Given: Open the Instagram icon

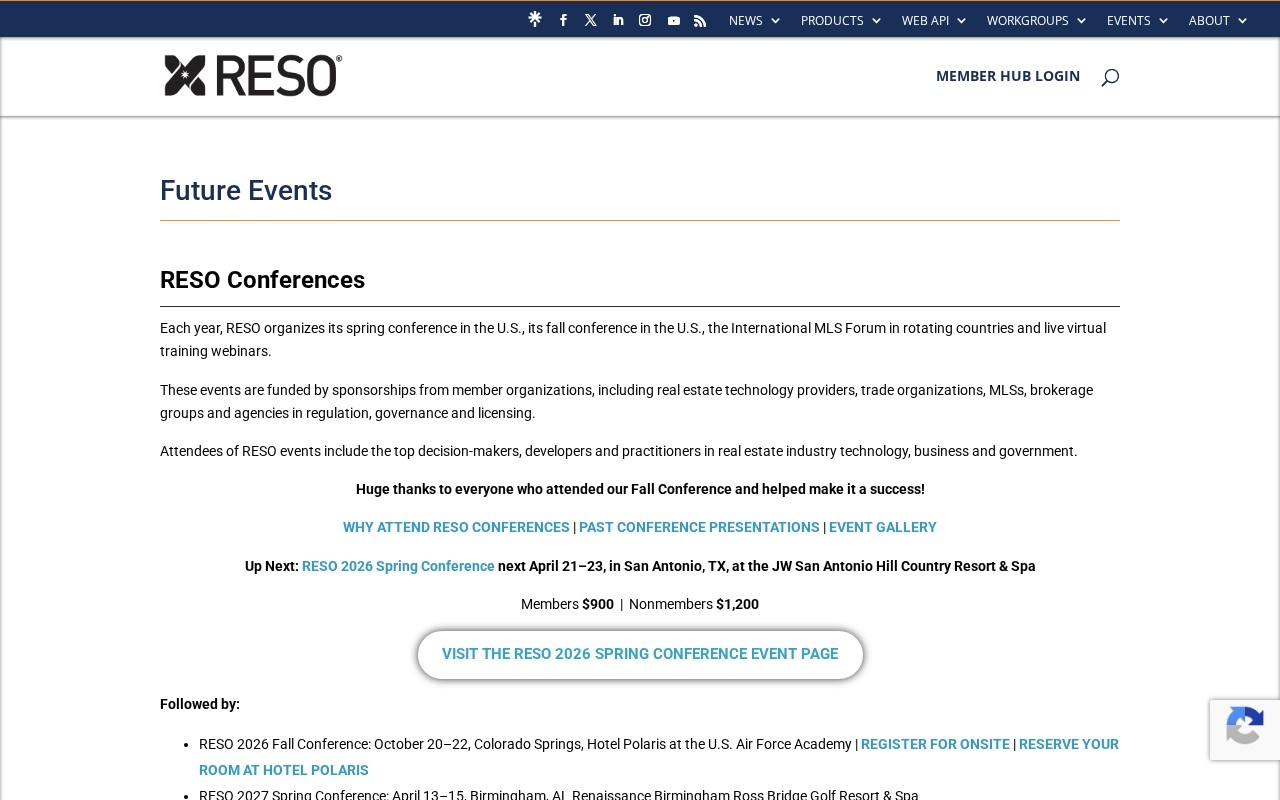Looking at the screenshot, I should point(645,20).
